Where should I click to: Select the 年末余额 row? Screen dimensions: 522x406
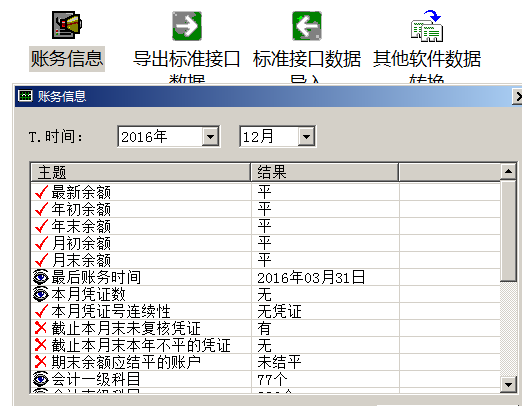(265, 226)
